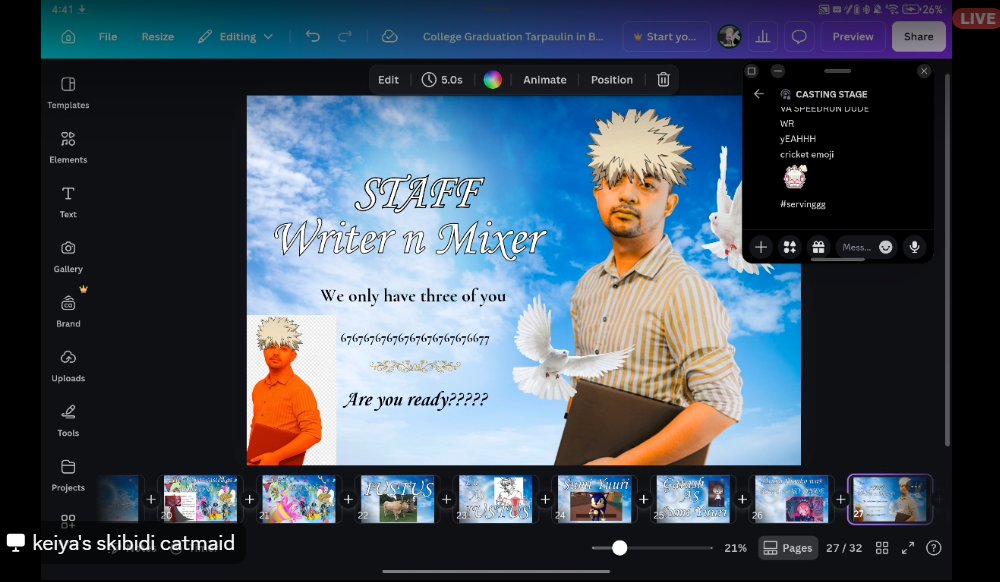Open the File menu
1000x582 pixels.
[108, 37]
